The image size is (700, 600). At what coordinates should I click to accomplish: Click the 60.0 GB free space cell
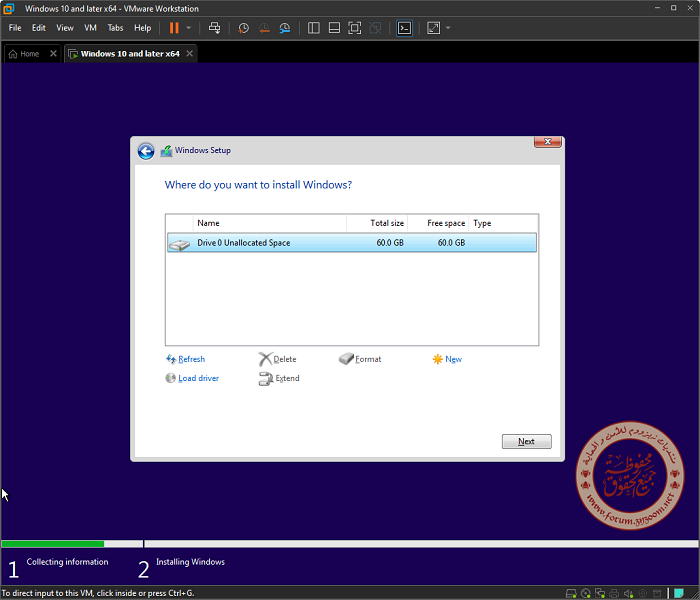[x=451, y=243]
